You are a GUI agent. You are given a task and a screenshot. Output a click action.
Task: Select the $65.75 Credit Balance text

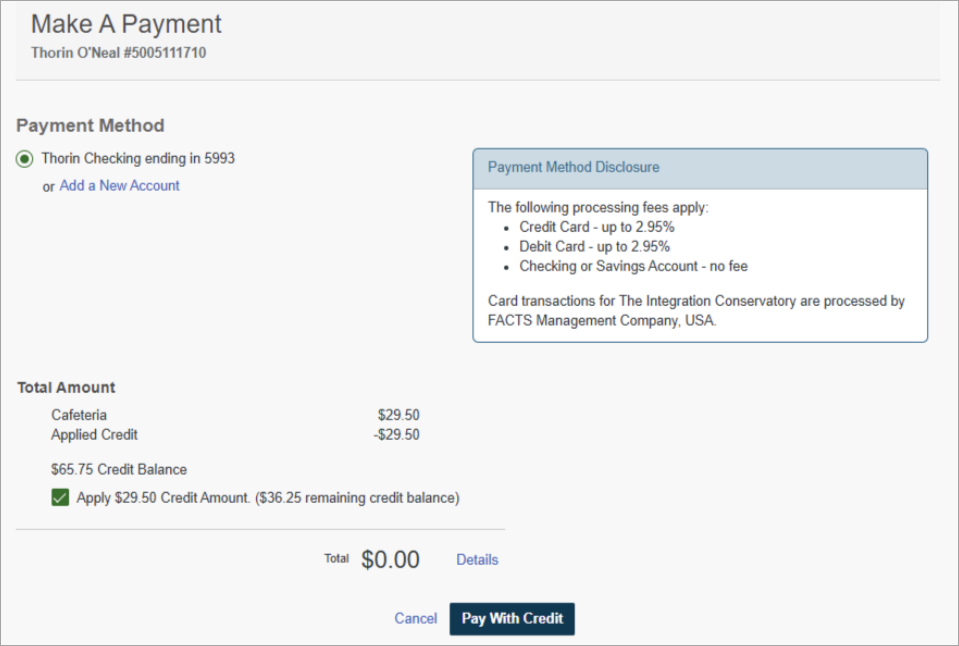tap(119, 469)
